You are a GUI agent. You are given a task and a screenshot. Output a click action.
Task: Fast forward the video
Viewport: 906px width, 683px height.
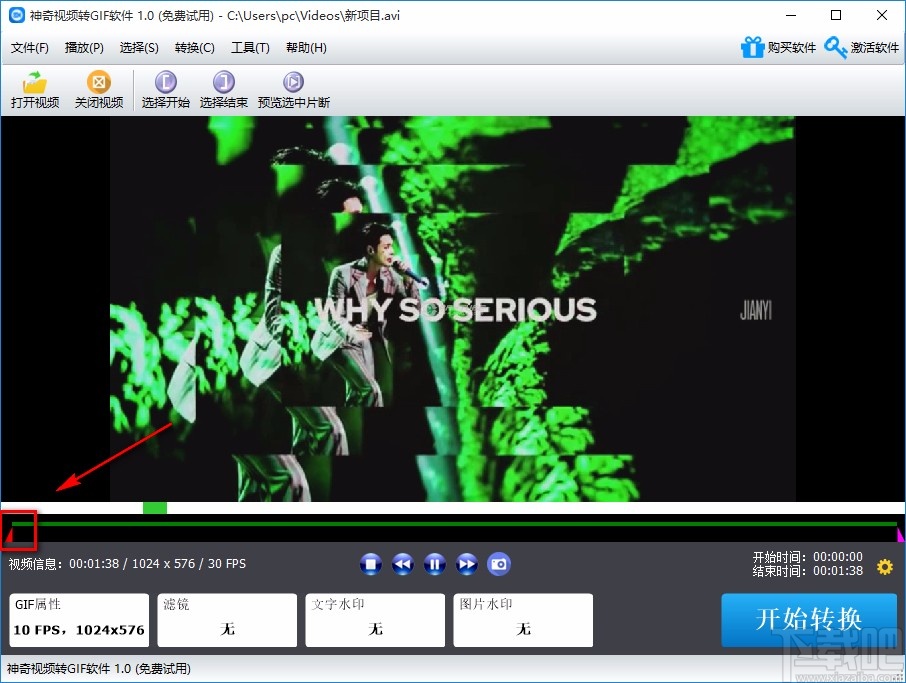[467, 564]
